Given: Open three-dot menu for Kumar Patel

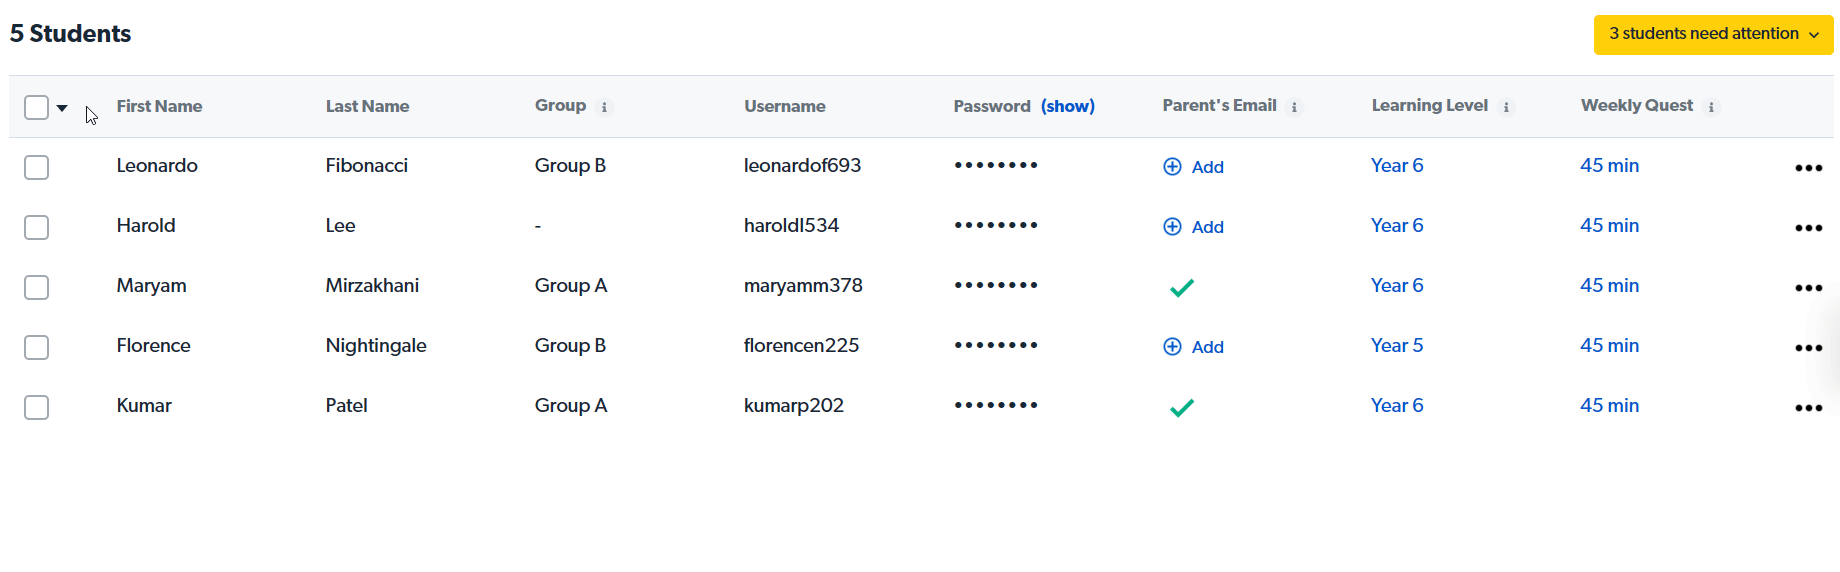Looking at the screenshot, I should click(x=1808, y=408).
